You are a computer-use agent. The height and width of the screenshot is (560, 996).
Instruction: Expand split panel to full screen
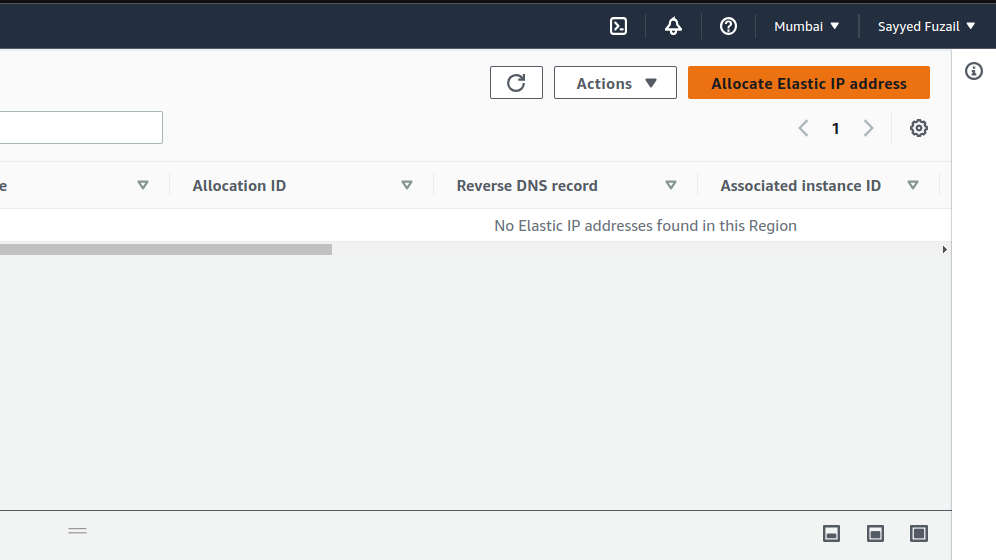tap(919, 533)
